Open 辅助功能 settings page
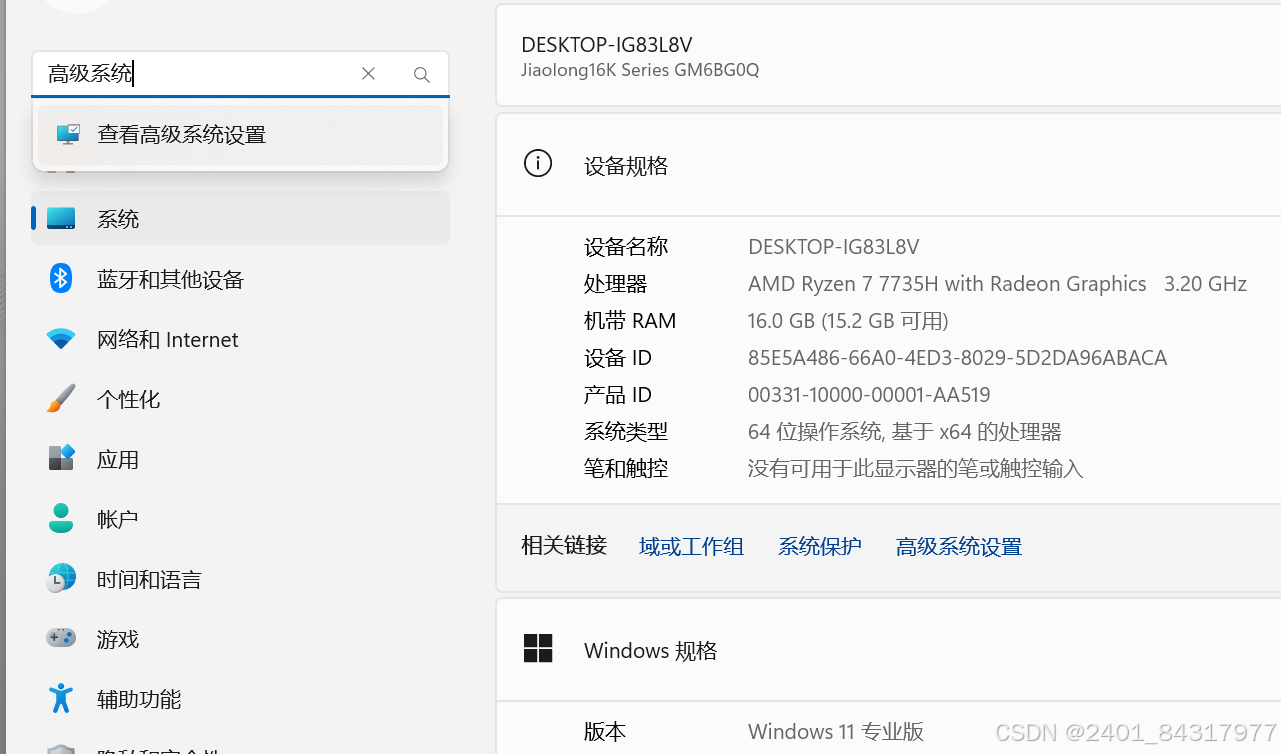Viewport: 1281px width, 754px height. click(x=240, y=699)
